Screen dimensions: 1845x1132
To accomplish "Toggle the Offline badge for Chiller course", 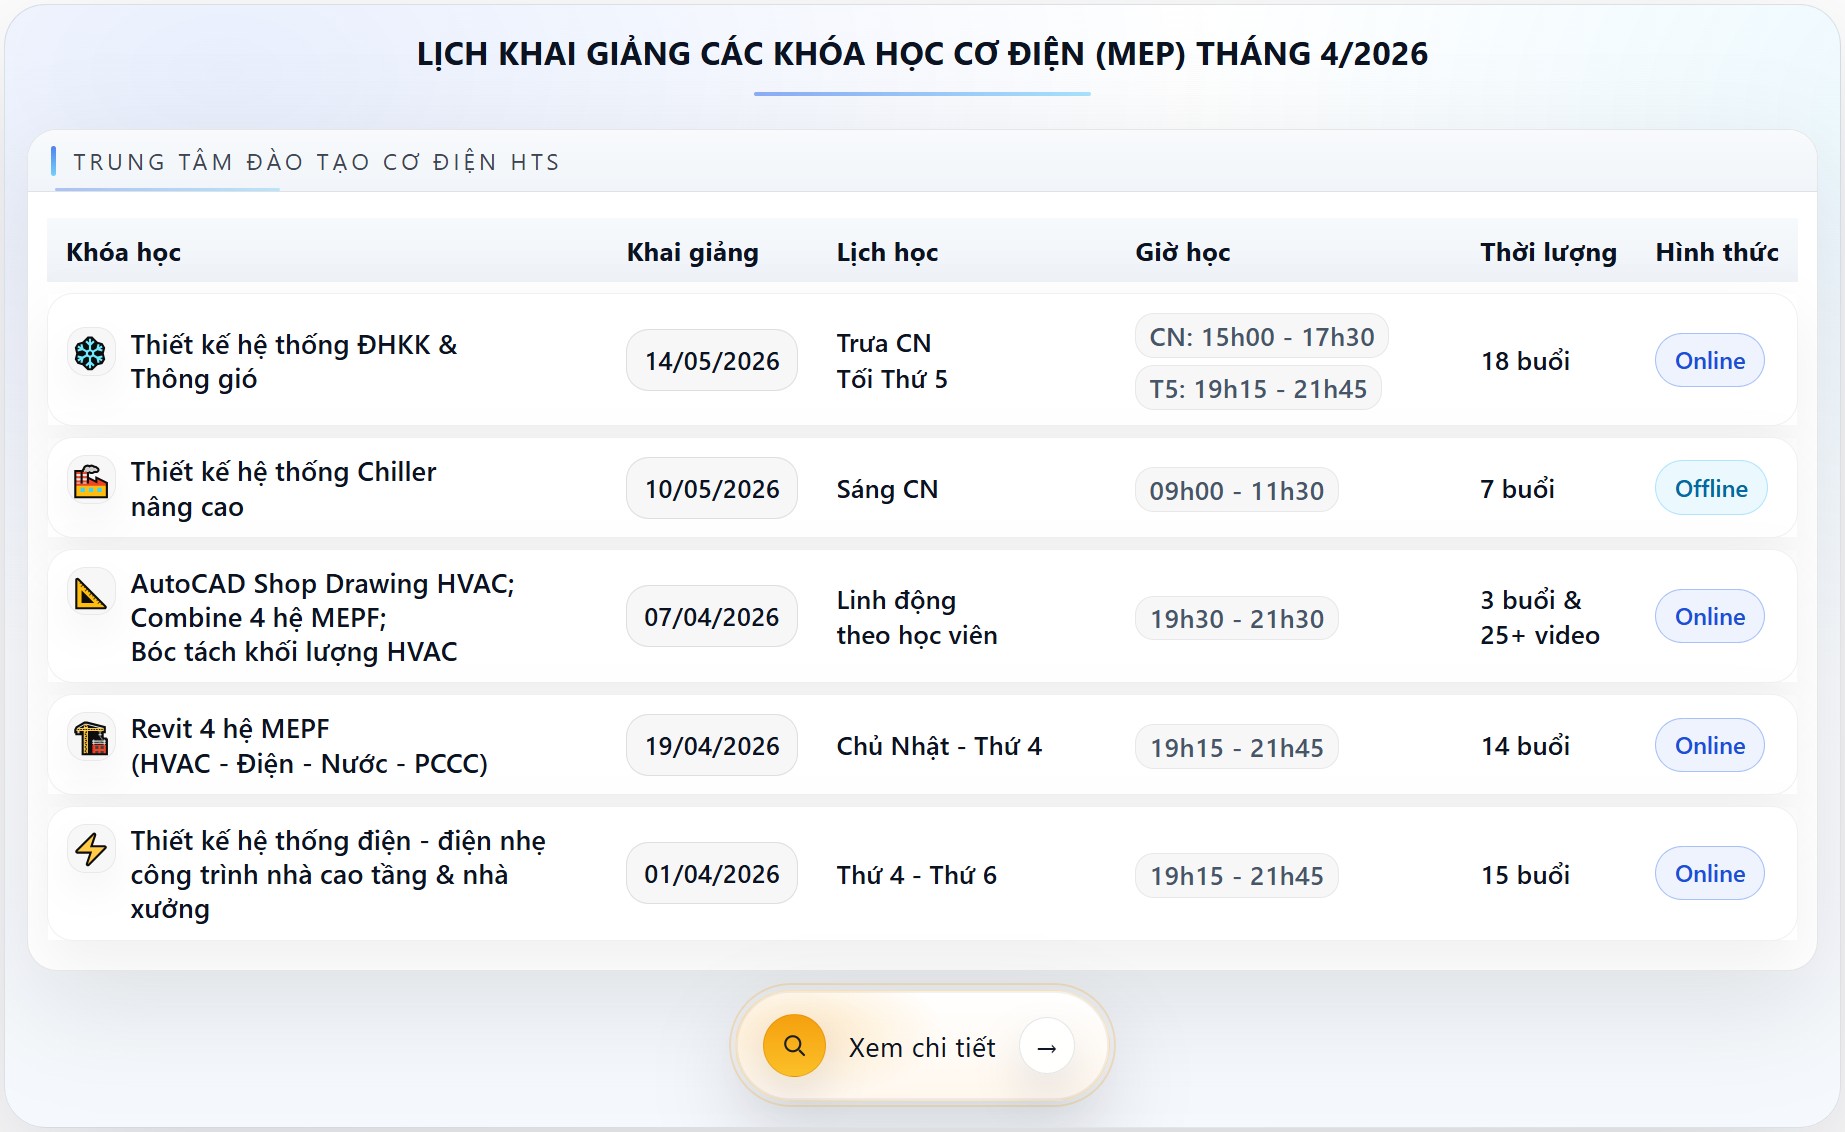I will [x=1711, y=488].
